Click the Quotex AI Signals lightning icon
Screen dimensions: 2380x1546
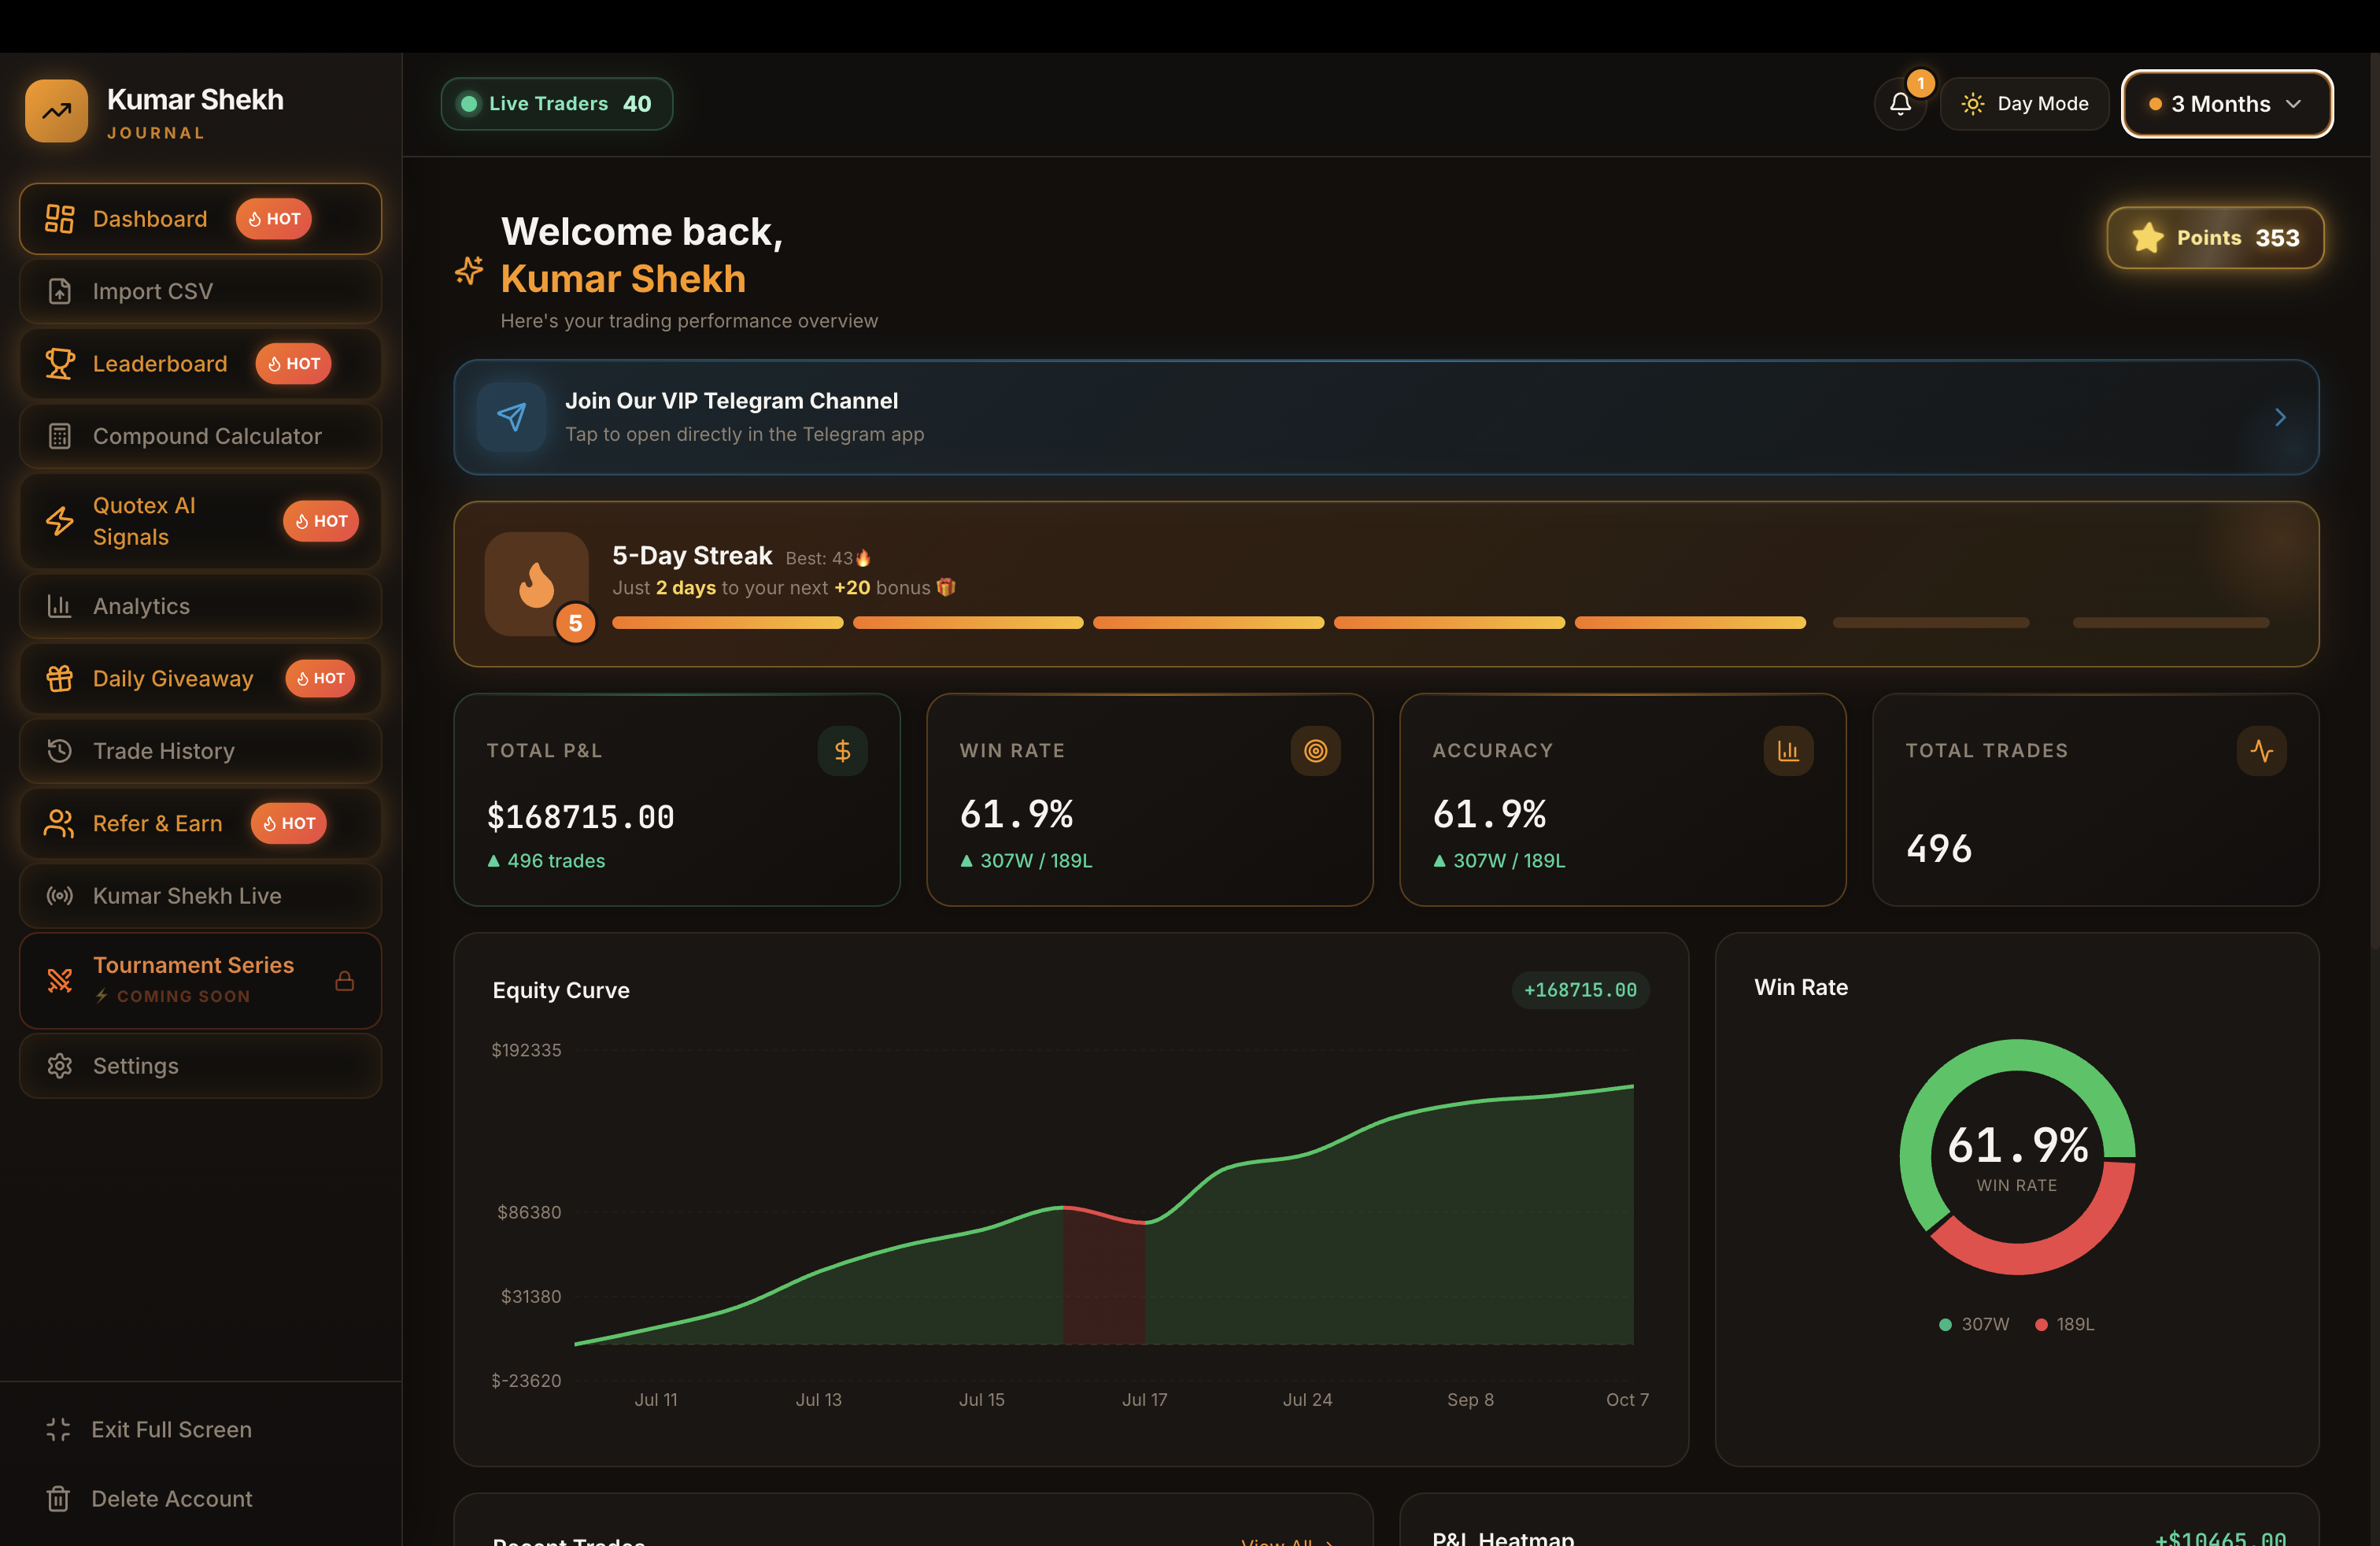[x=60, y=521]
